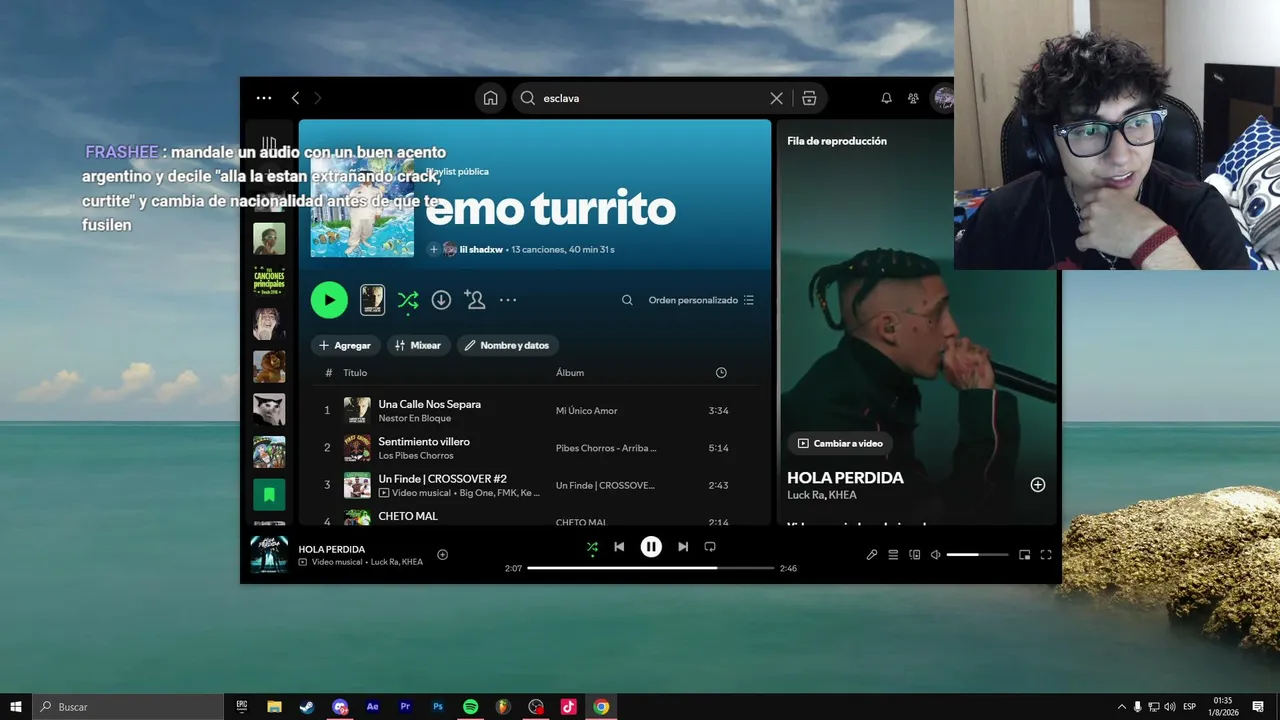Add current track to library from player bar
The image size is (1280, 720).
[x=442, y=555]
